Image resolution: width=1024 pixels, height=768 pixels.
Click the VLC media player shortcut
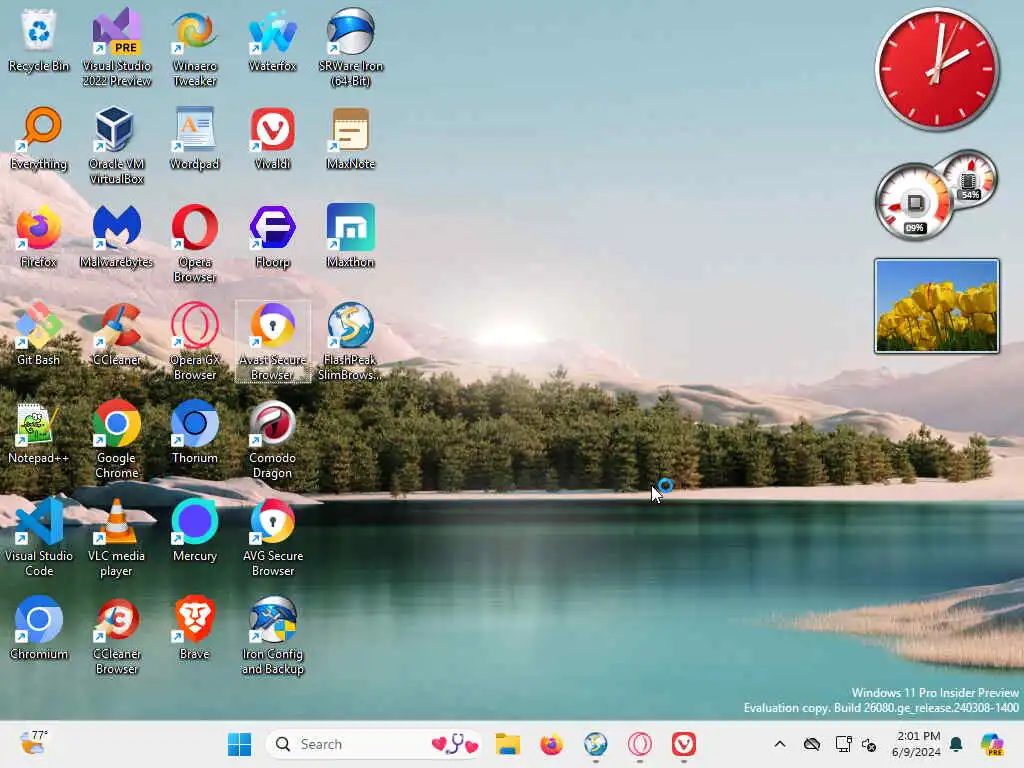click(116, 537)
